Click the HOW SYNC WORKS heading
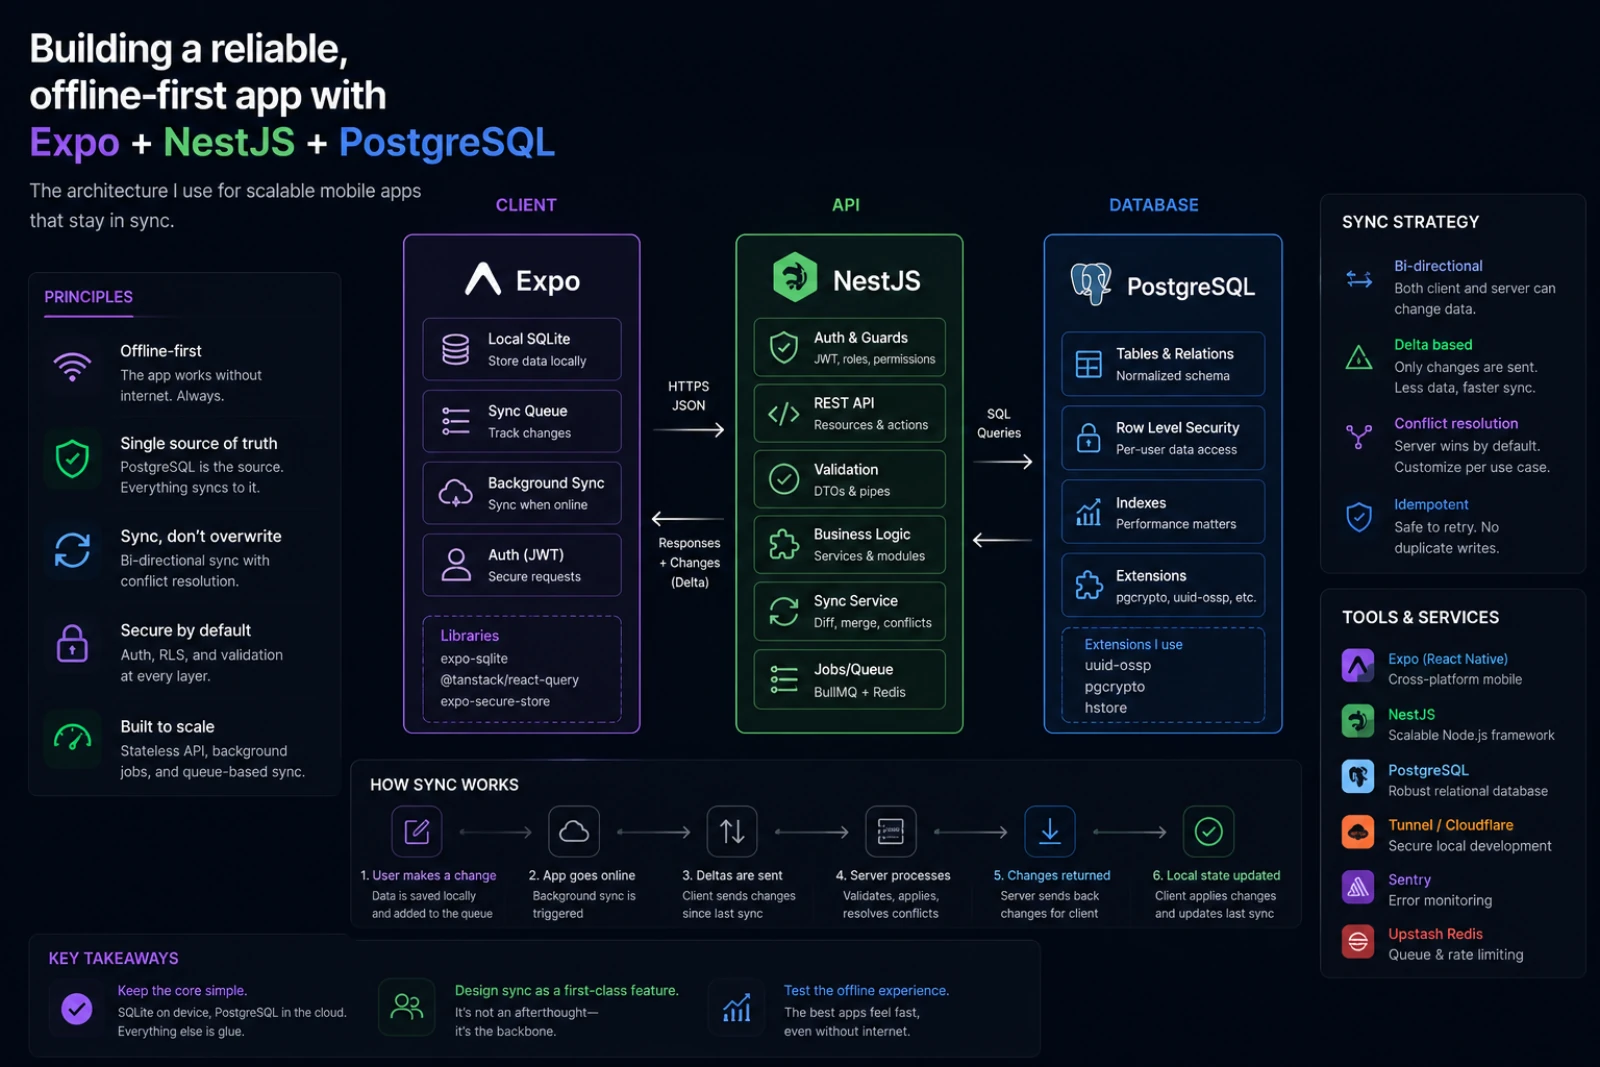Screen dimensions: 1600x1067 444,785
